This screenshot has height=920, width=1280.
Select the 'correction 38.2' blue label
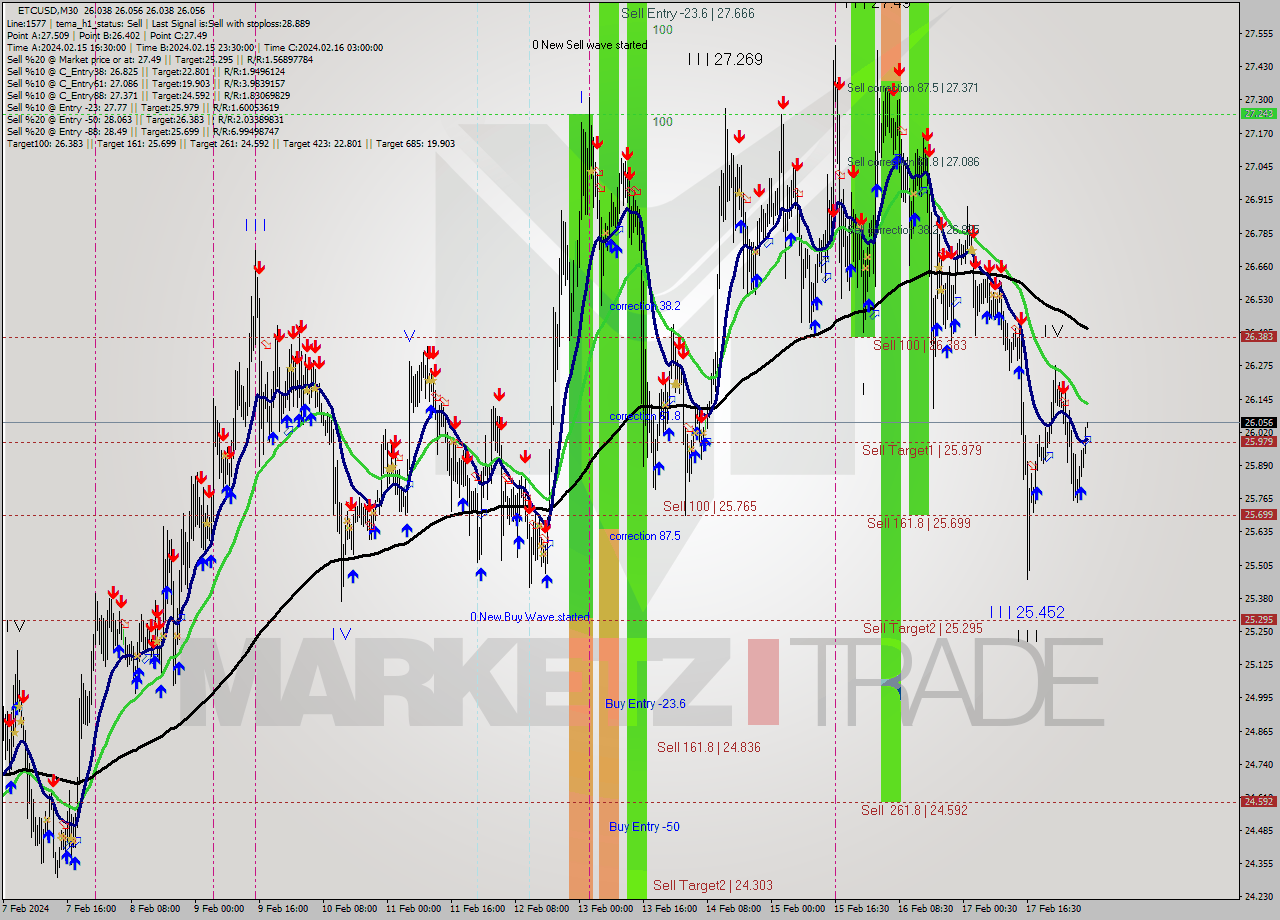(x=645, y=306)
